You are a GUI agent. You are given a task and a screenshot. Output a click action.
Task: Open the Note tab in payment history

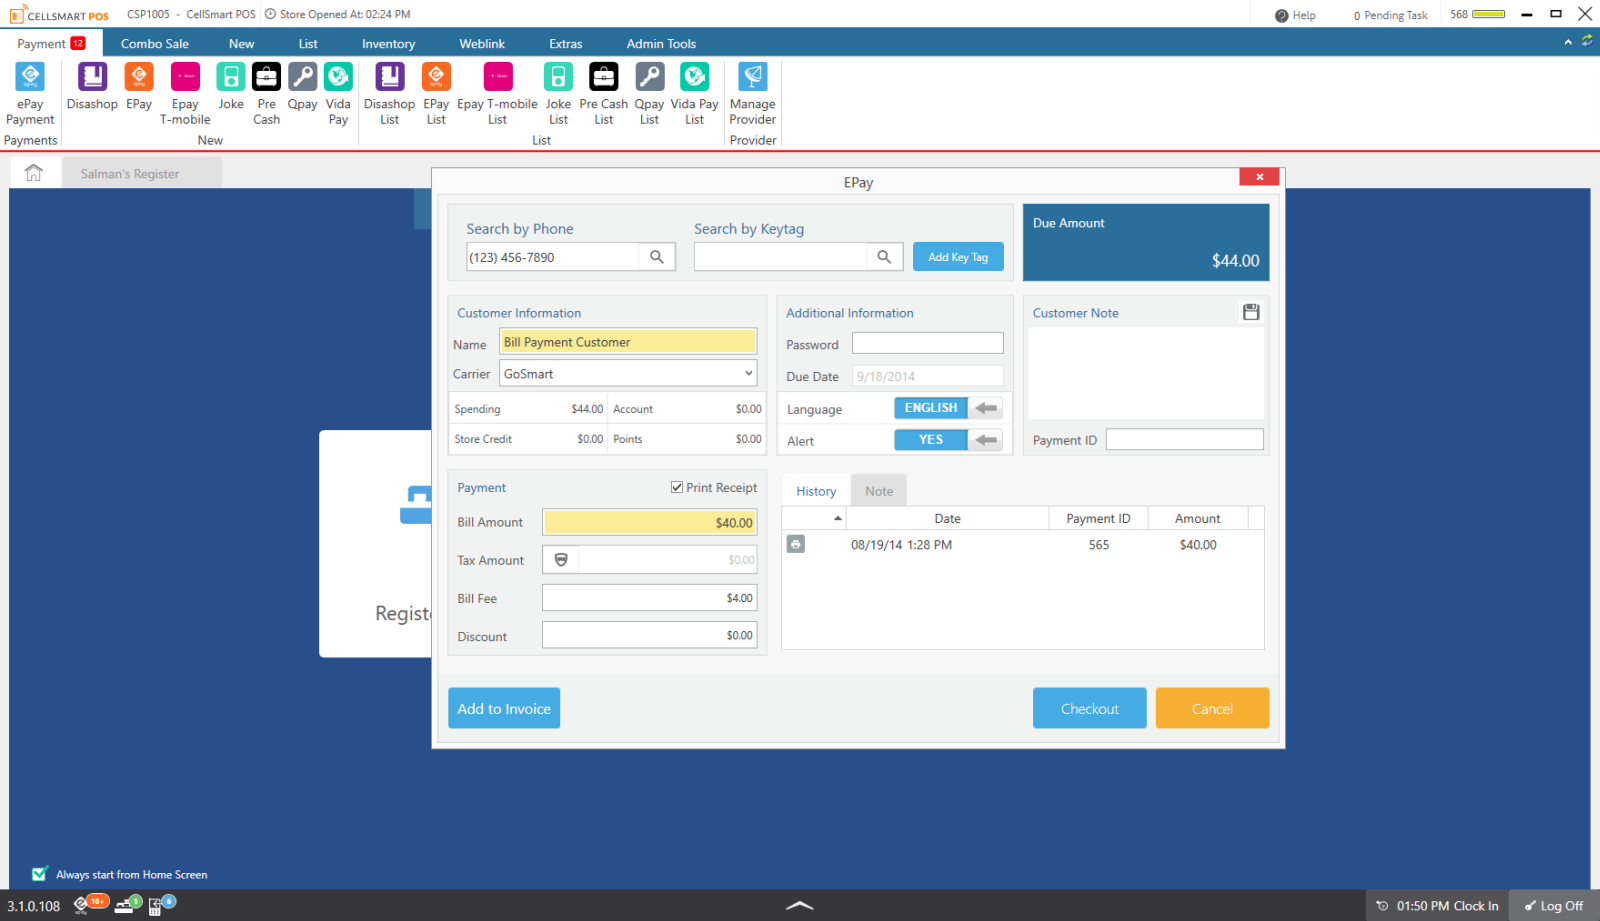point(878,490)
